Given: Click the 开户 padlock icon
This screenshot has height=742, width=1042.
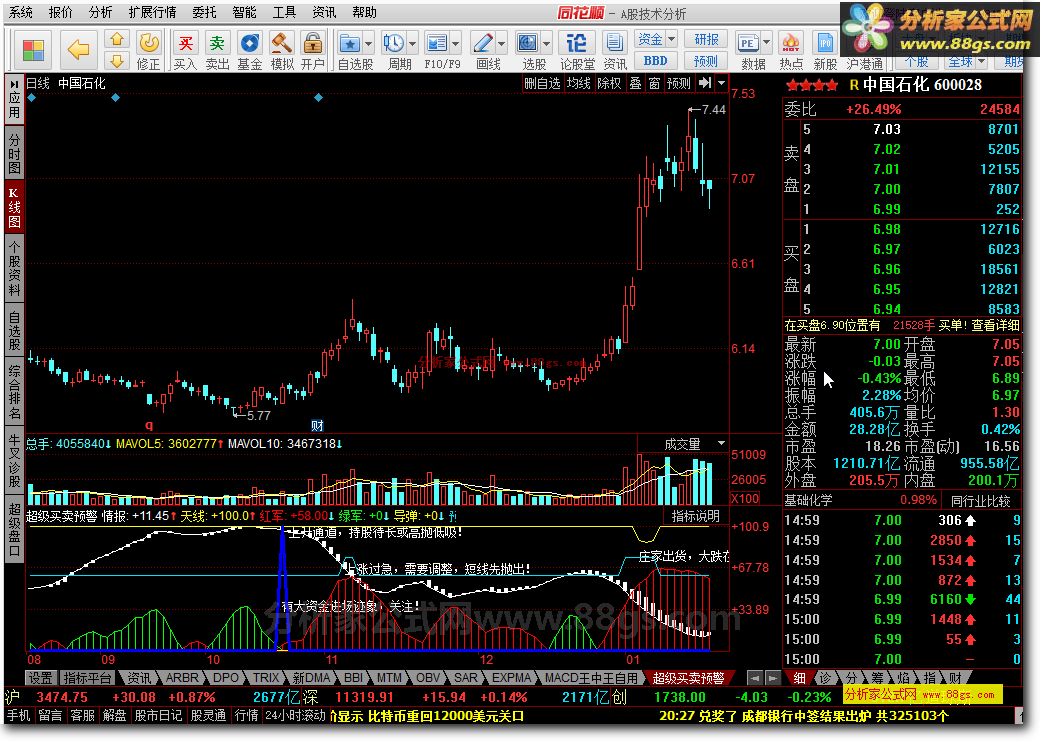Looking at the screenshot, I should click(x=312, y=44).
